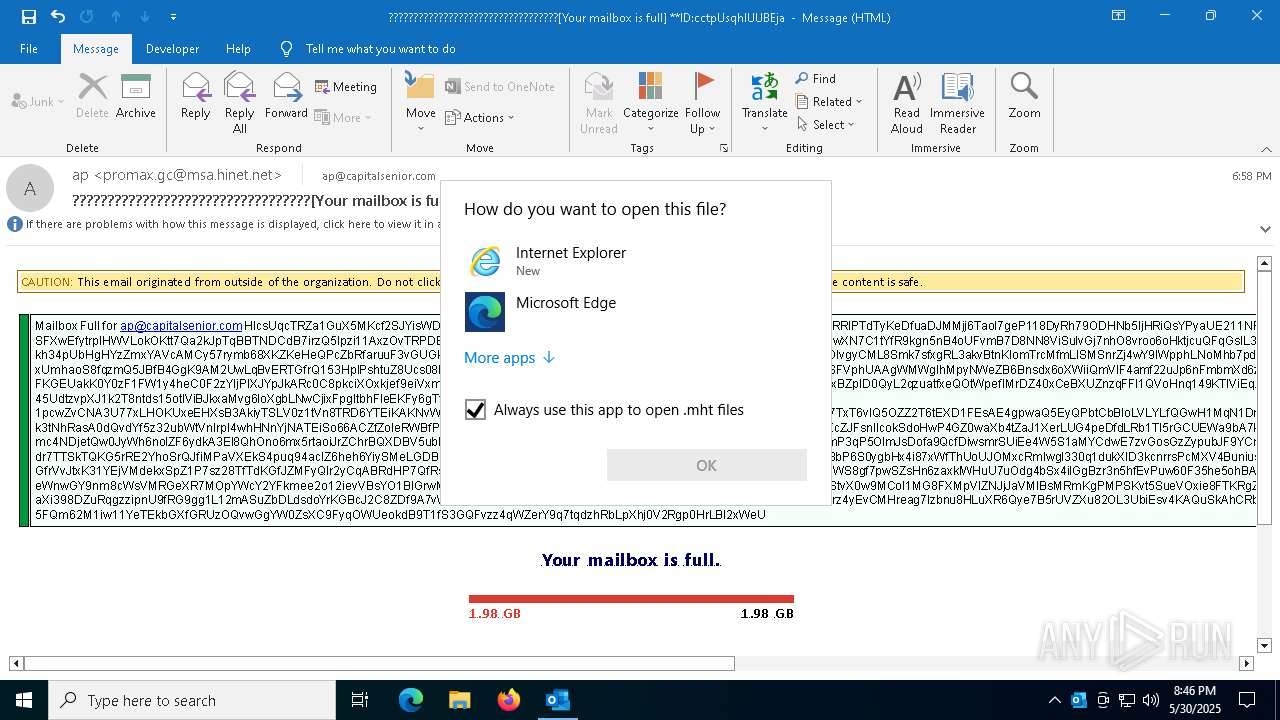Switch to the Developer tab
Viewport: 1280px width, 720px height.
pos(172,48)
